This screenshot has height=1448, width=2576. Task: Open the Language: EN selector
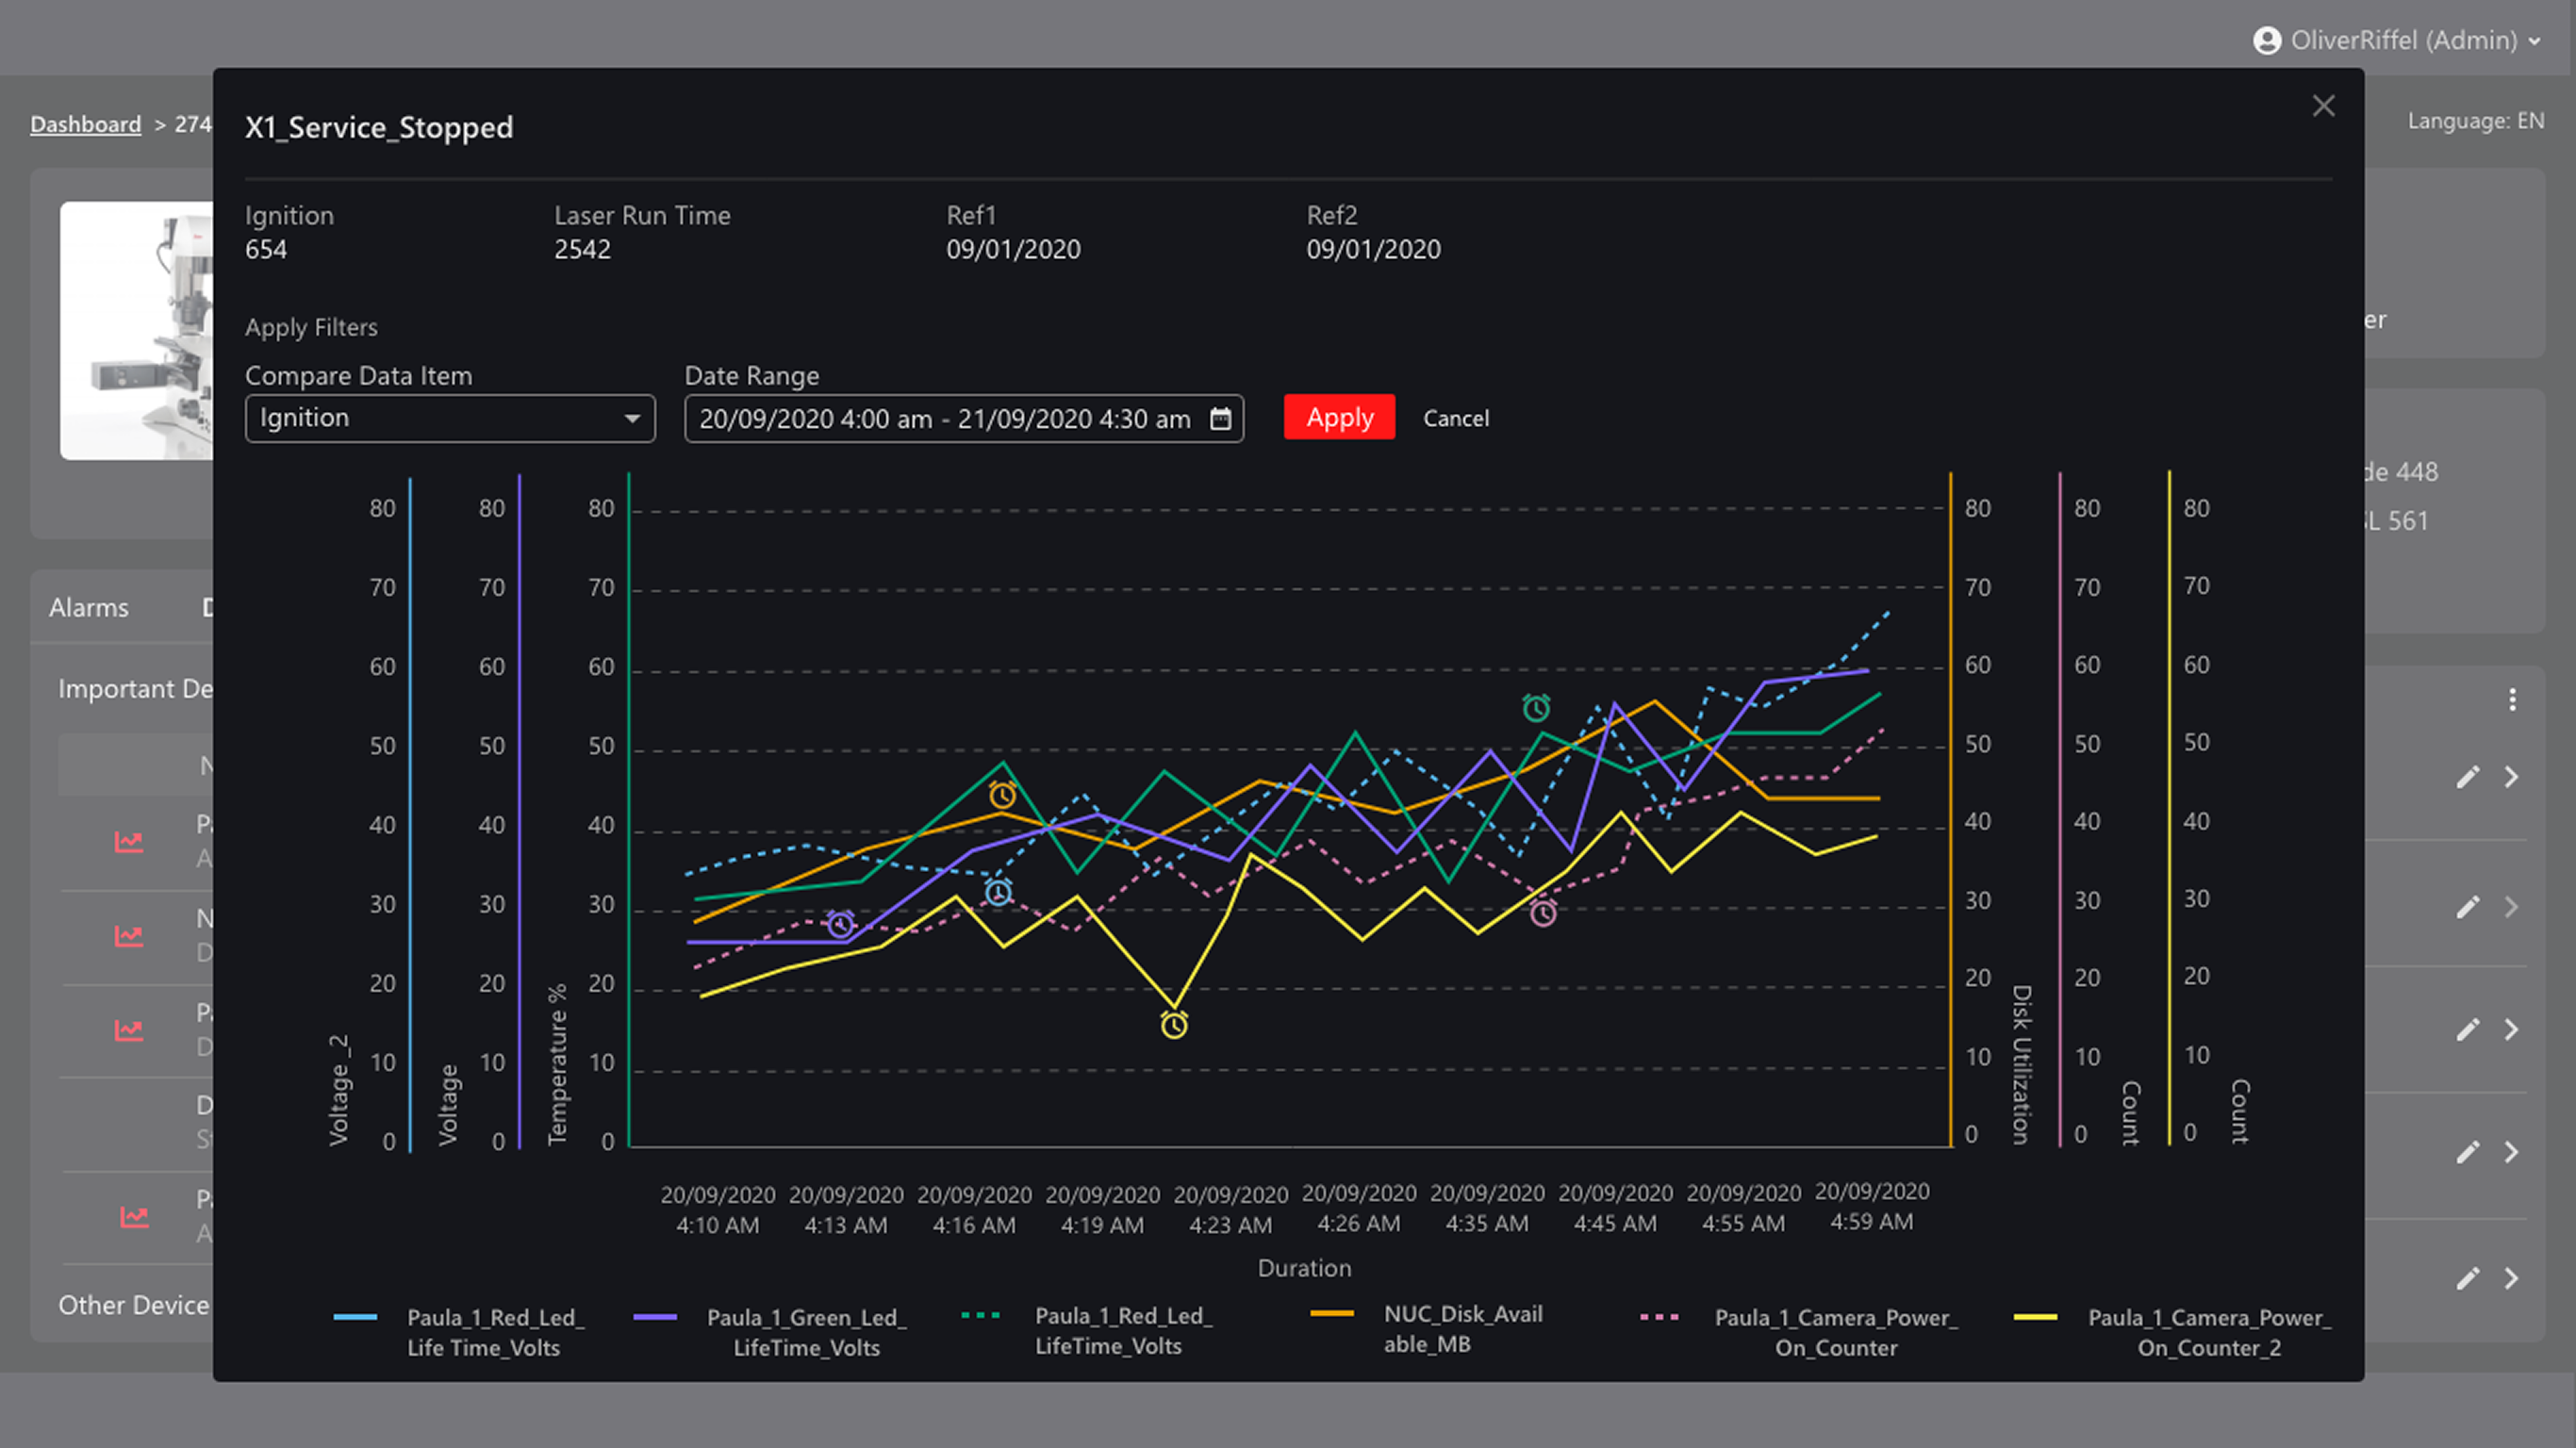pyautogui.click(x=2475, y=121)
